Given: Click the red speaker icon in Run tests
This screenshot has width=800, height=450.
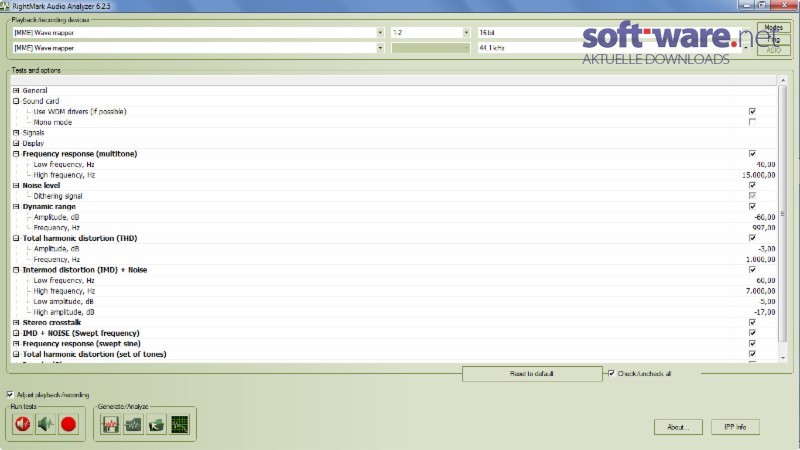Looking at the screenshot, I should [22, 424].
